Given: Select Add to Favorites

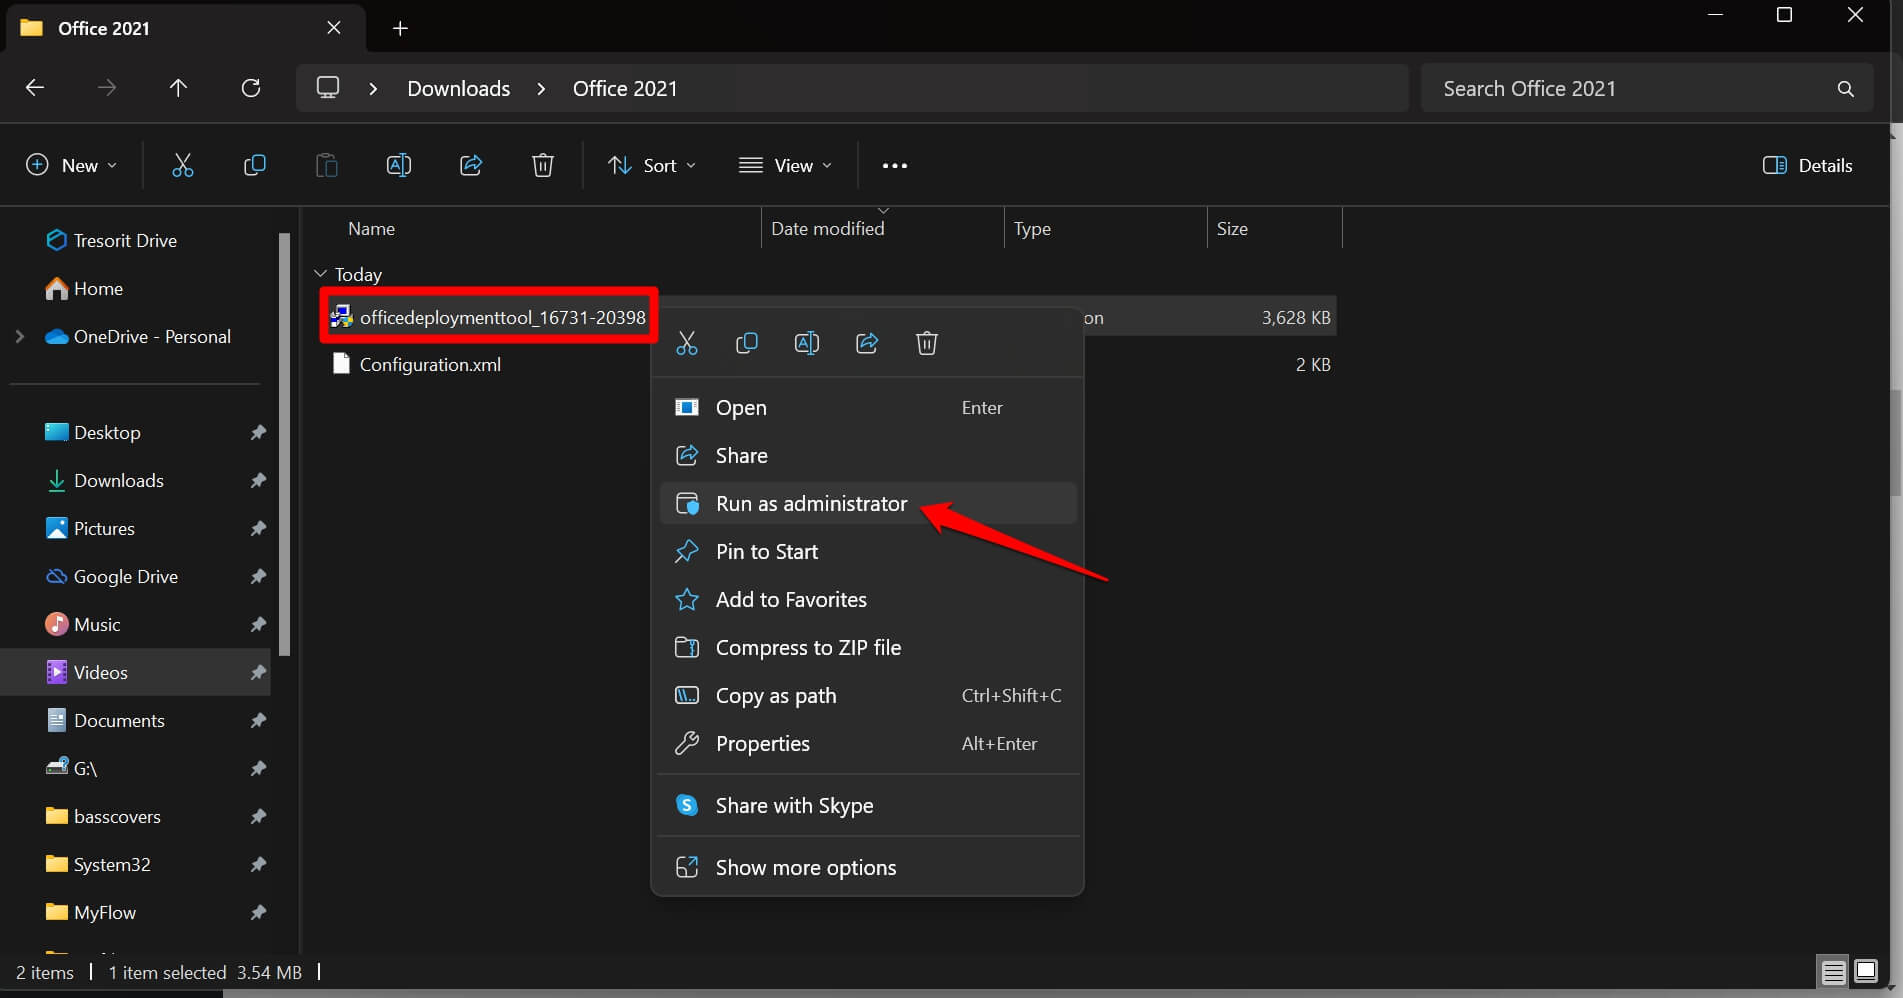Looking at the screenshot, I should tap(868, 599).
